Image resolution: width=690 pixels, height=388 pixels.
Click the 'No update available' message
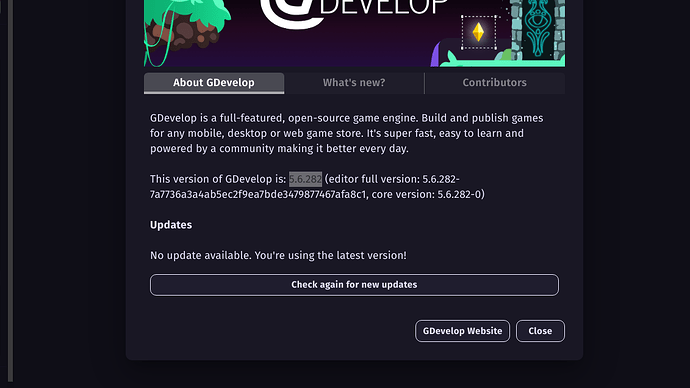(278, 255)
